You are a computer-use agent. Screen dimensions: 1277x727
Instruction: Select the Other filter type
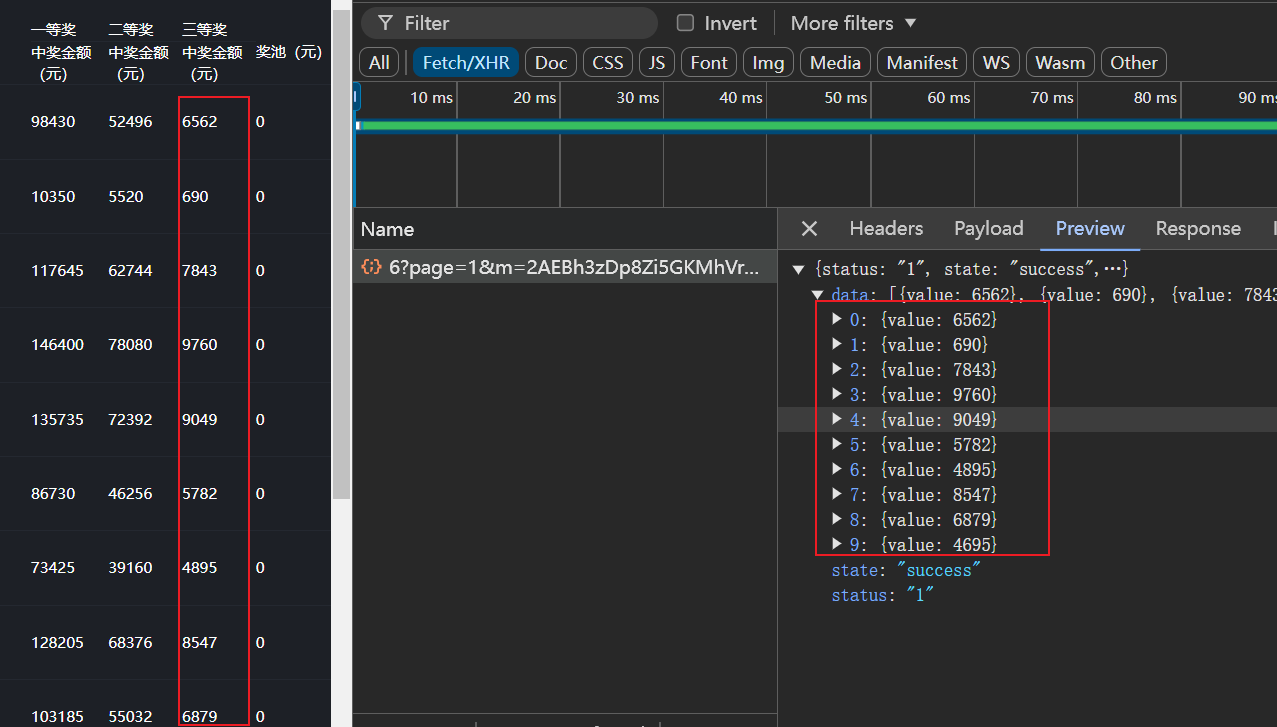[x=1134, y=62]
